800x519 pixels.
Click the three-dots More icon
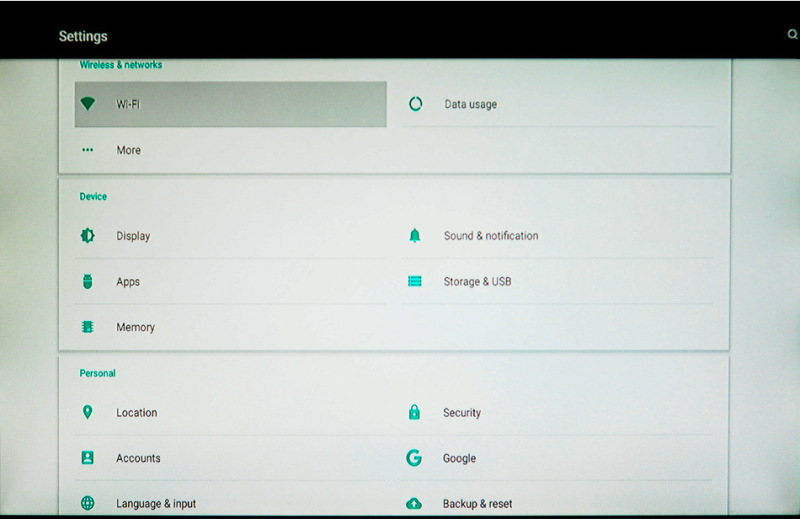(88, 150)
